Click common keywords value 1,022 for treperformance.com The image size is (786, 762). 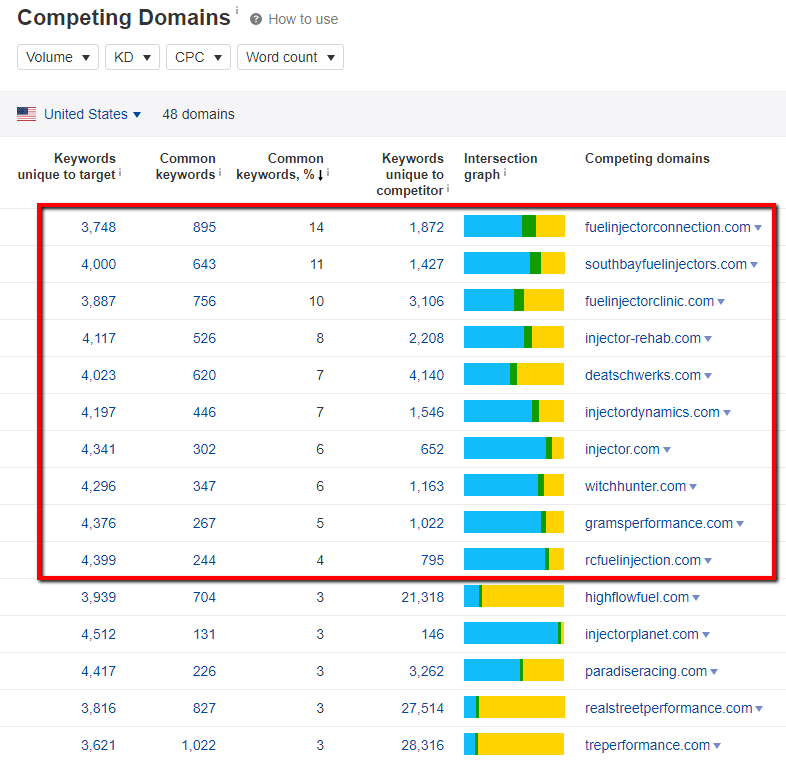(x=199, y=745)
